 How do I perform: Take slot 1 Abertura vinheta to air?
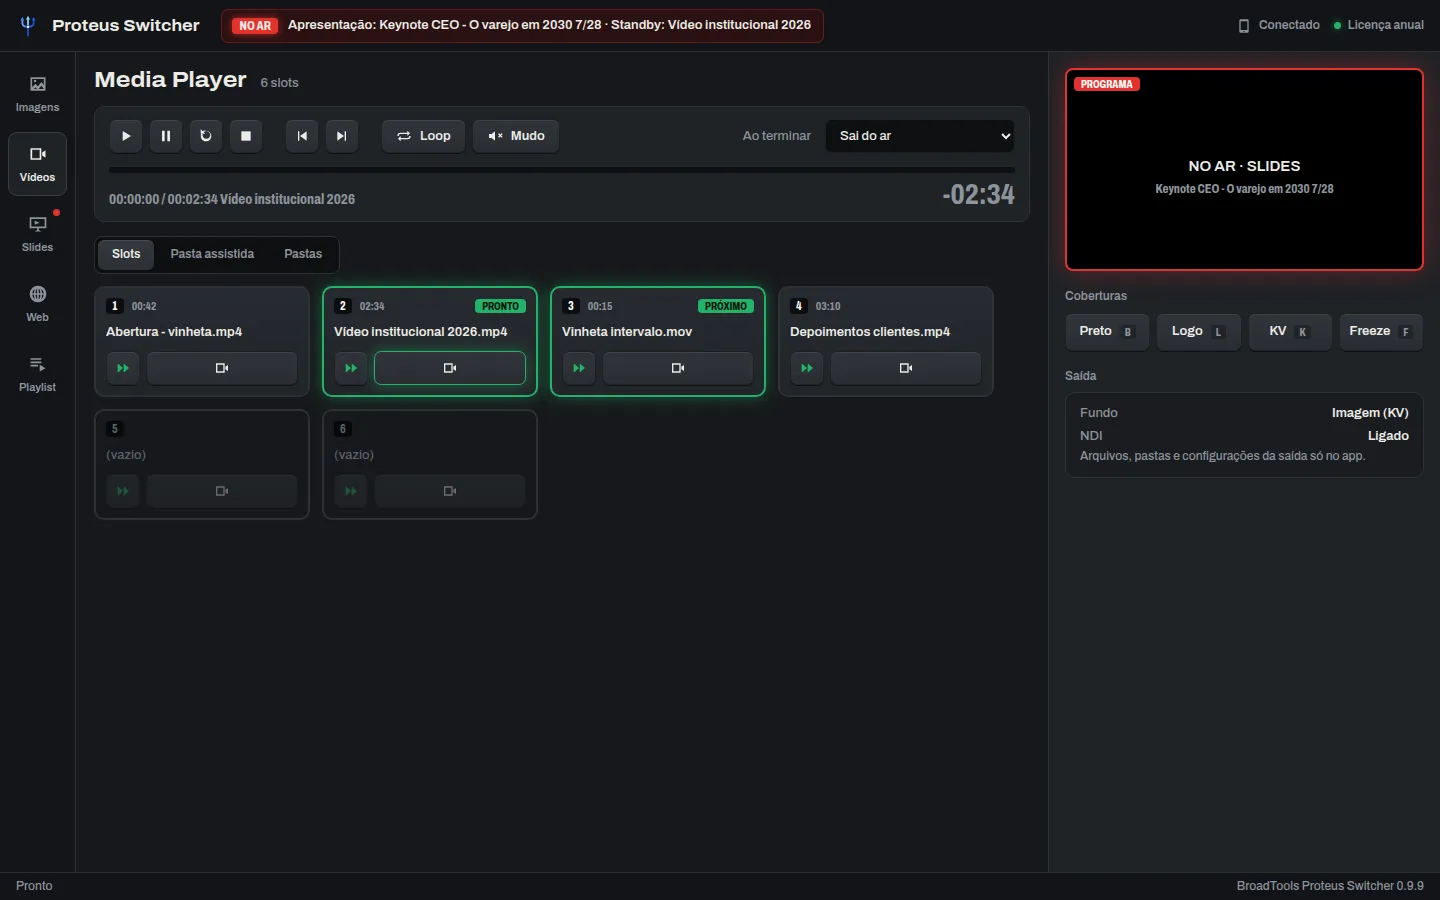click(x=123, y=368)
